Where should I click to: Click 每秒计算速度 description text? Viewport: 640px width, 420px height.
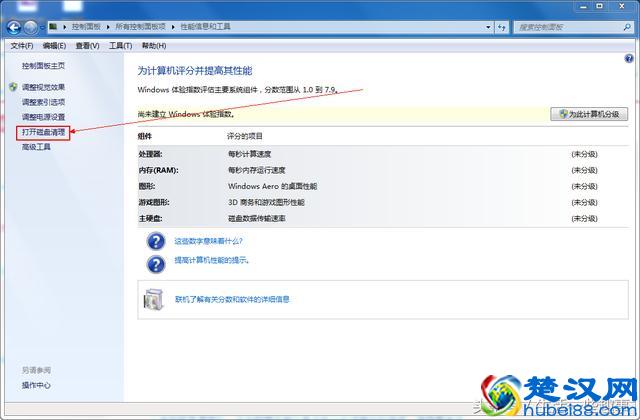[x=249, y=154]
